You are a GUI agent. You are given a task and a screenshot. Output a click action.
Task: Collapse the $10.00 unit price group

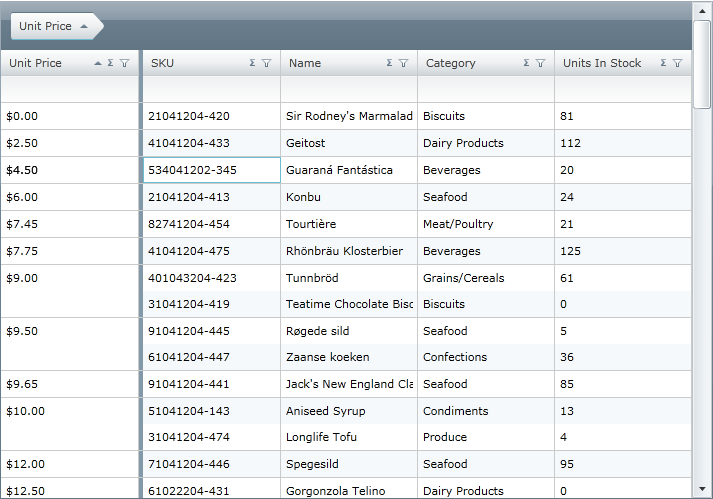click(x=24, y=411)
